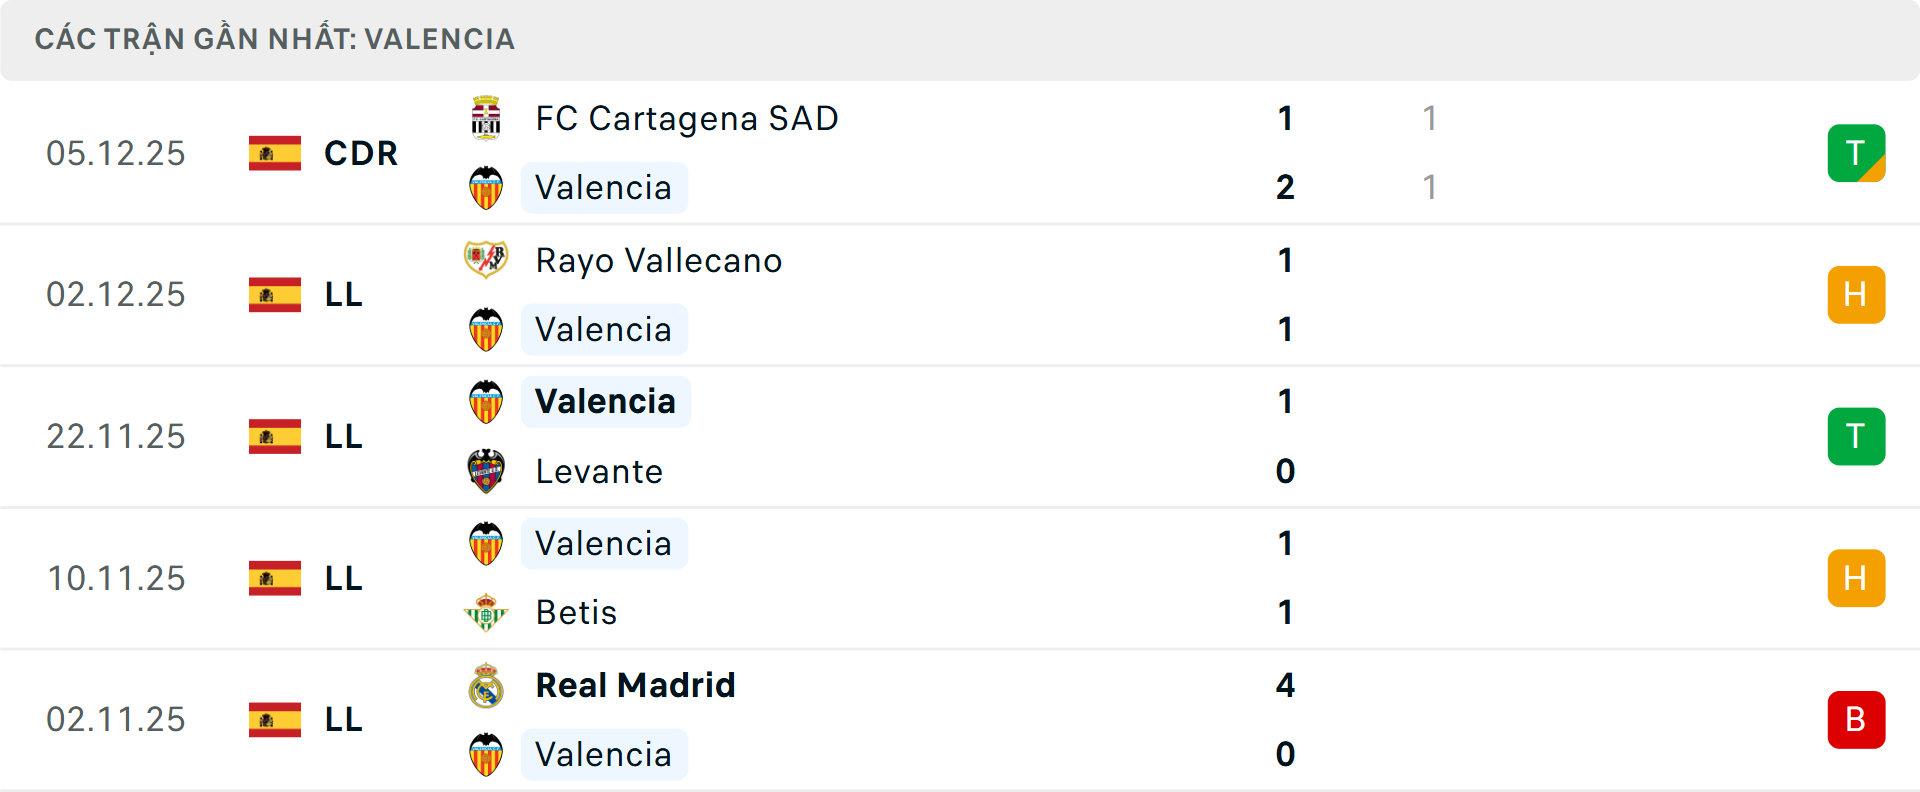Open the Real Madrid team link
Screen dimensions: 1920x792
pyautogui.click(x=635, y=686)
